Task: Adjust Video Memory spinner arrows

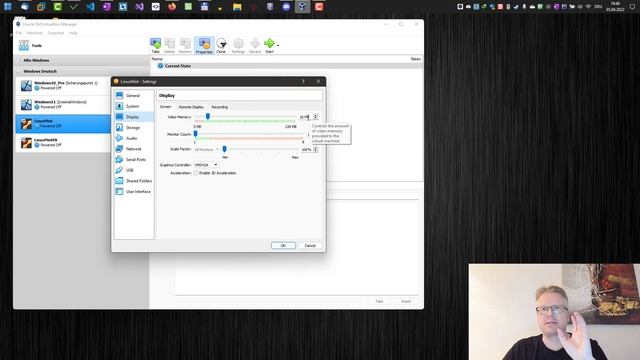Action: point(316,117)
